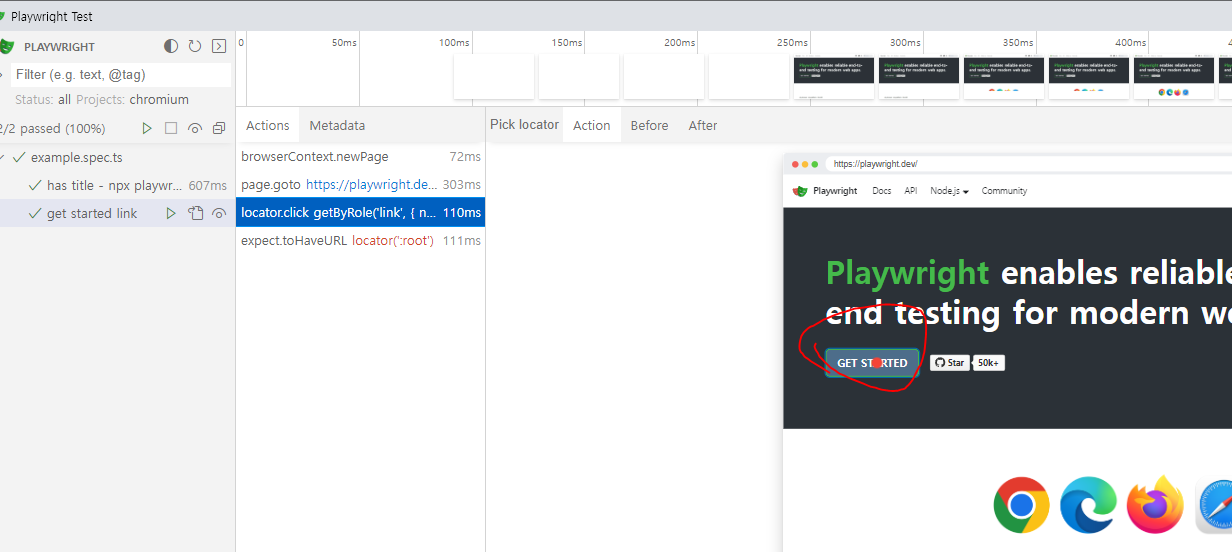Click the first dark-page timeline thumbnail

[x=834, y=77]
